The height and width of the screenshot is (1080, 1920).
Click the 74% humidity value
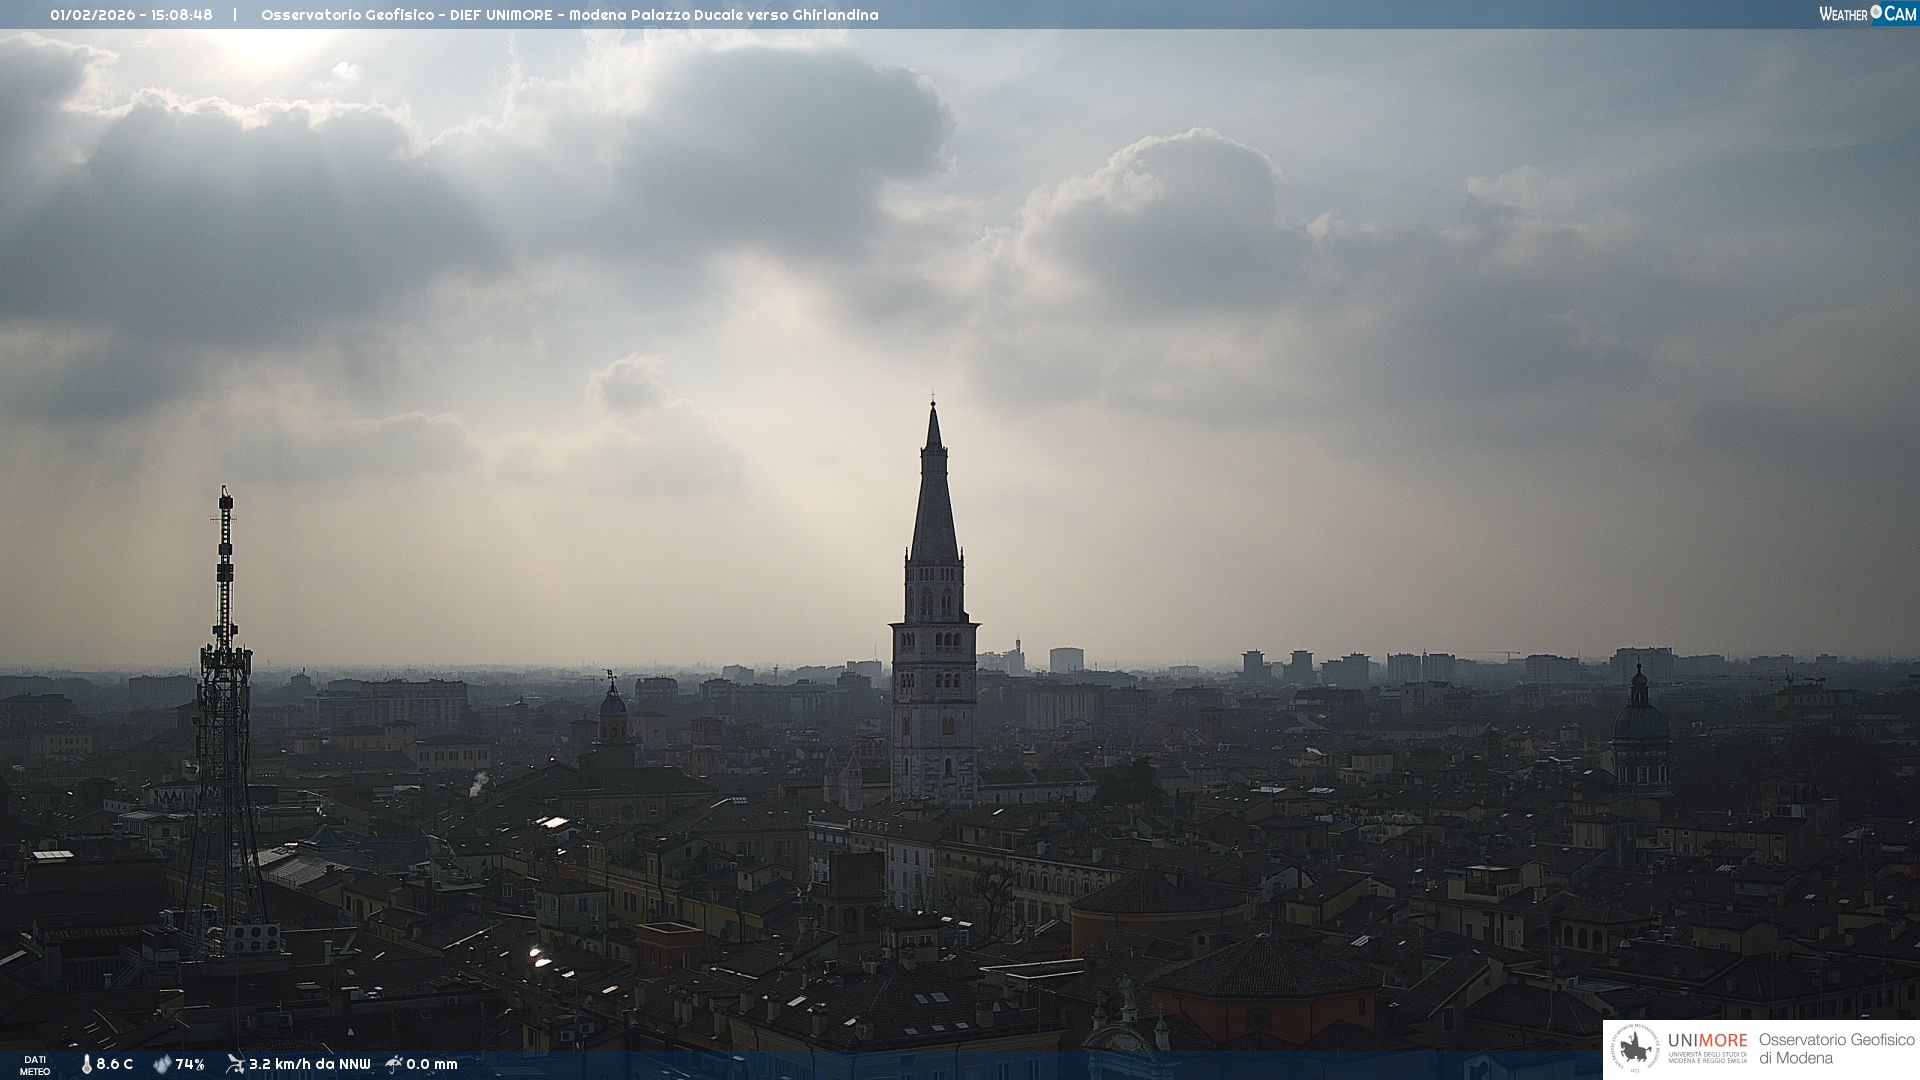coord(190,1064)
